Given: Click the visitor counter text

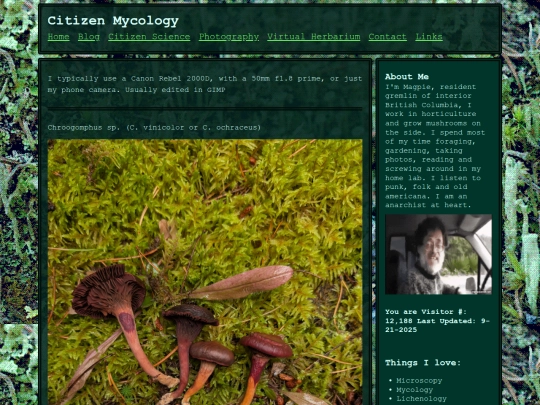Looking at the screenshot, I should [437, 321].
